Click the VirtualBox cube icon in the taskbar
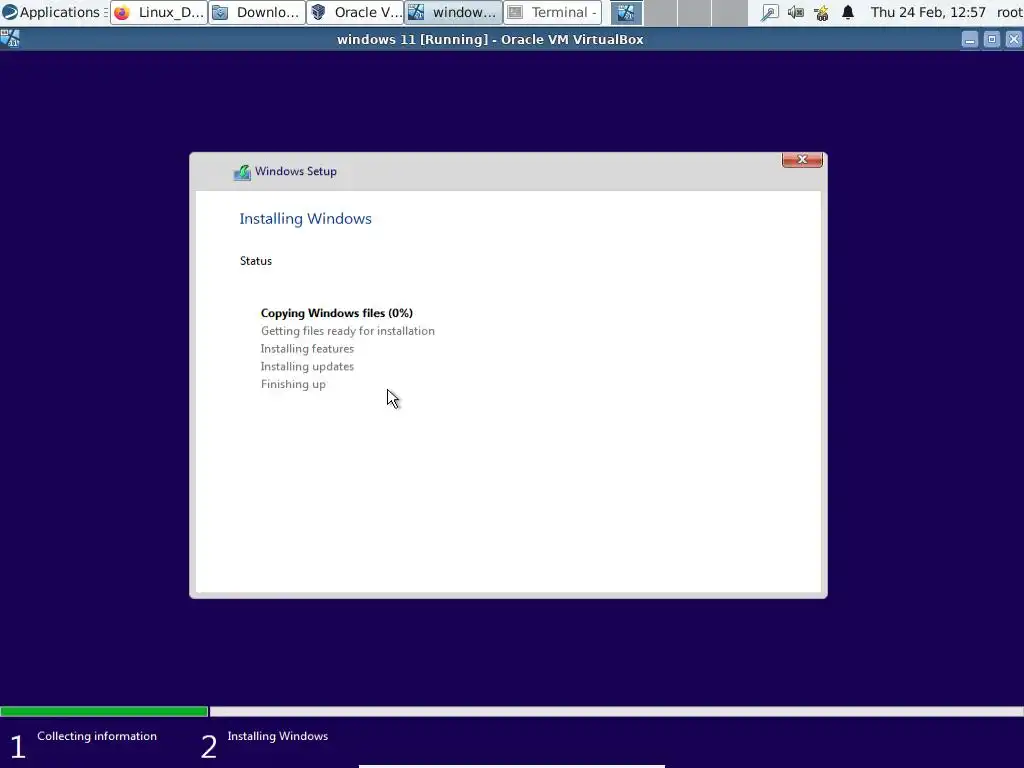This screenshot has width=1024, height=768. click(318, 12)
